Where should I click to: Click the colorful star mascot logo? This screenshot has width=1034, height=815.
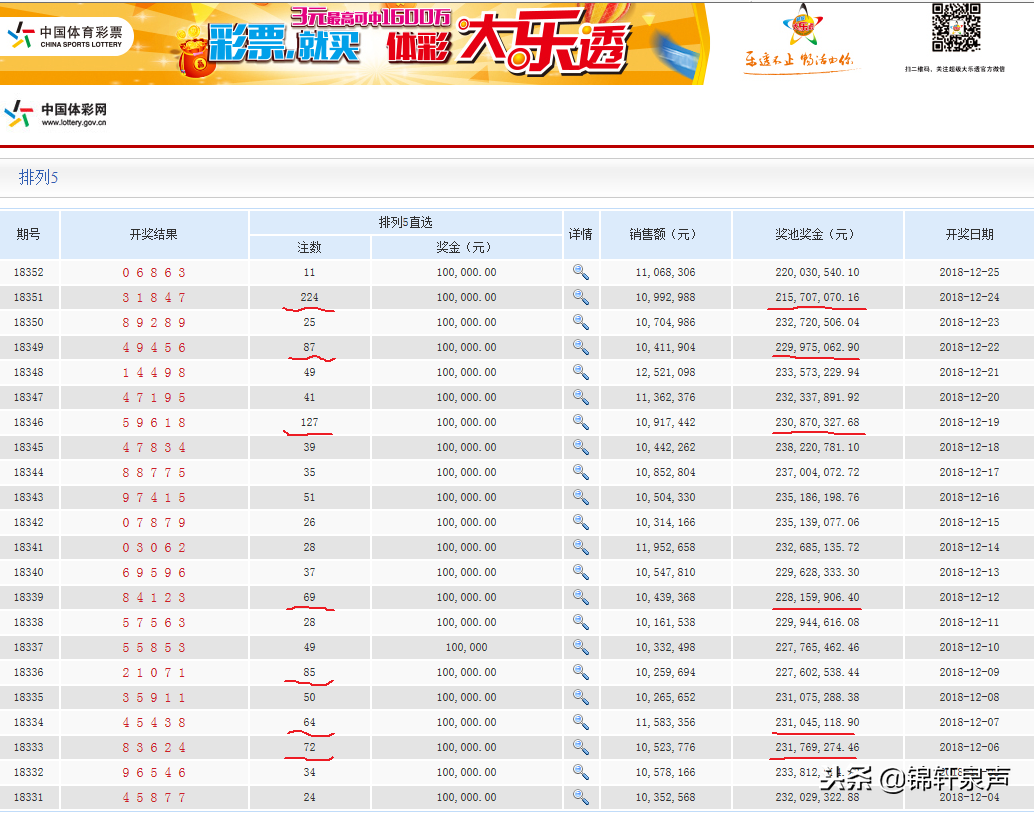coord(802,24)
